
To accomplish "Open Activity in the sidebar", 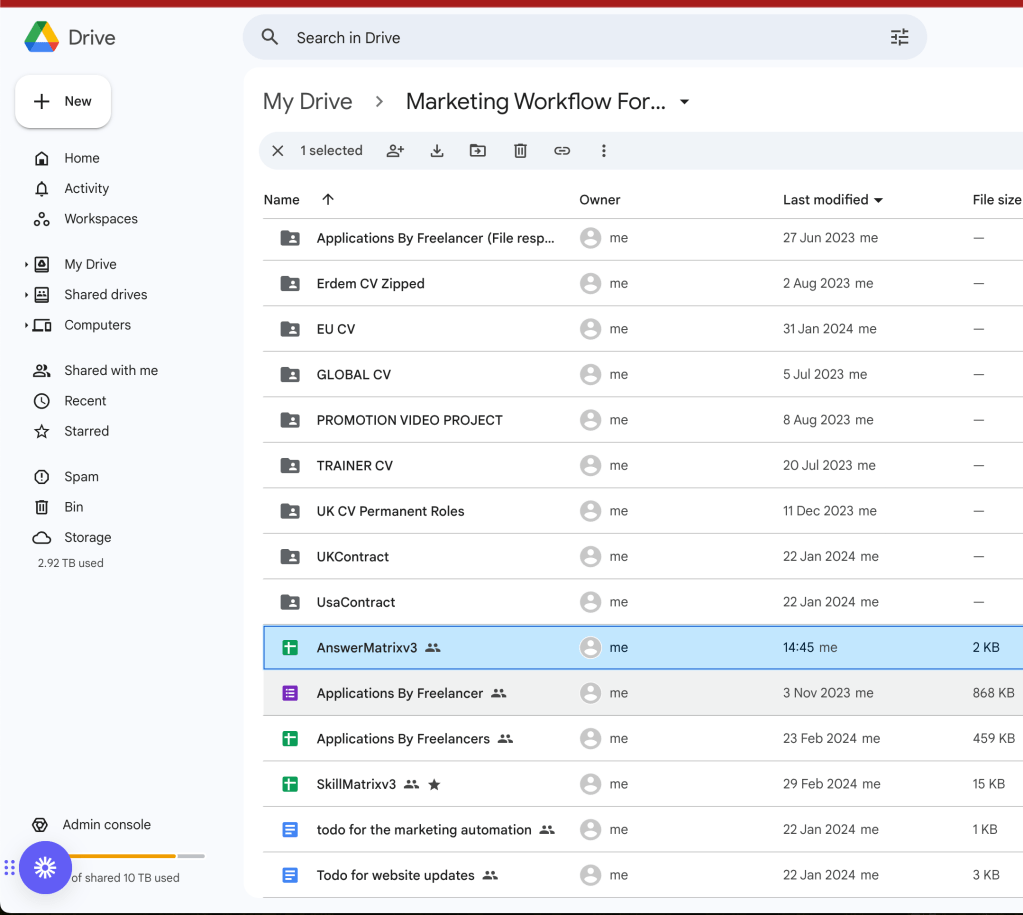I will coord(86,189).
